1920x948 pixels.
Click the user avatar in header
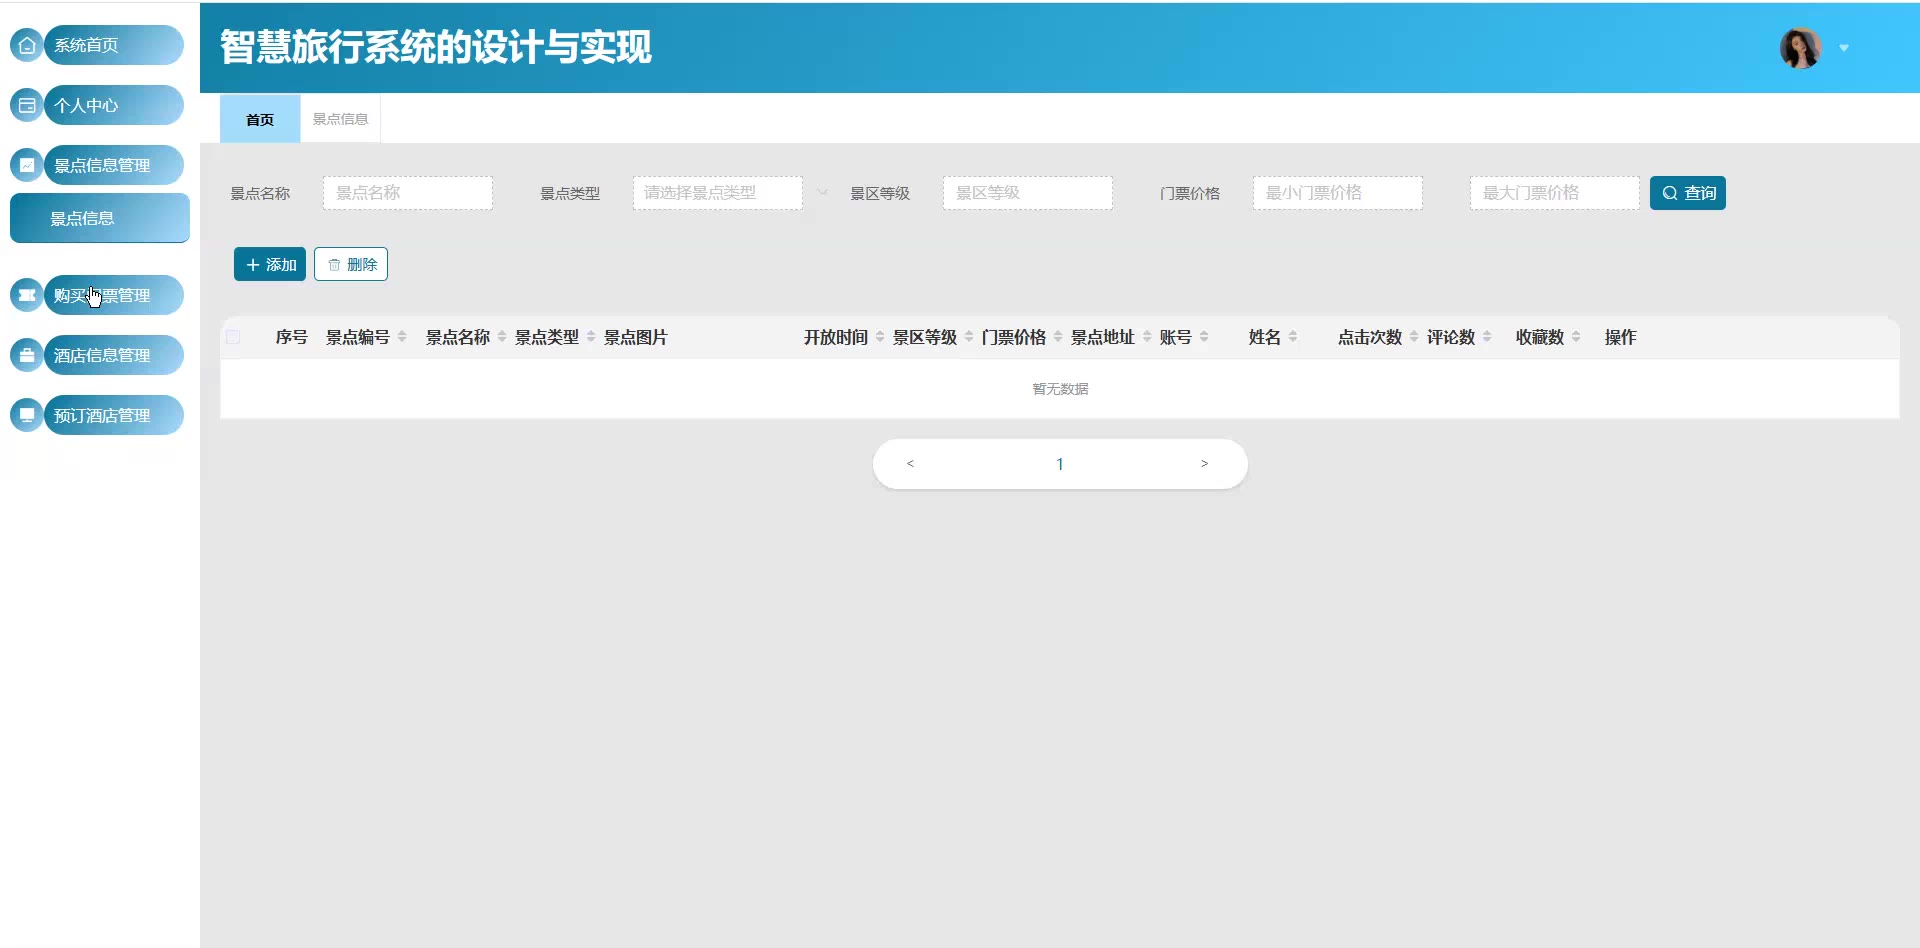(1800, 48)
